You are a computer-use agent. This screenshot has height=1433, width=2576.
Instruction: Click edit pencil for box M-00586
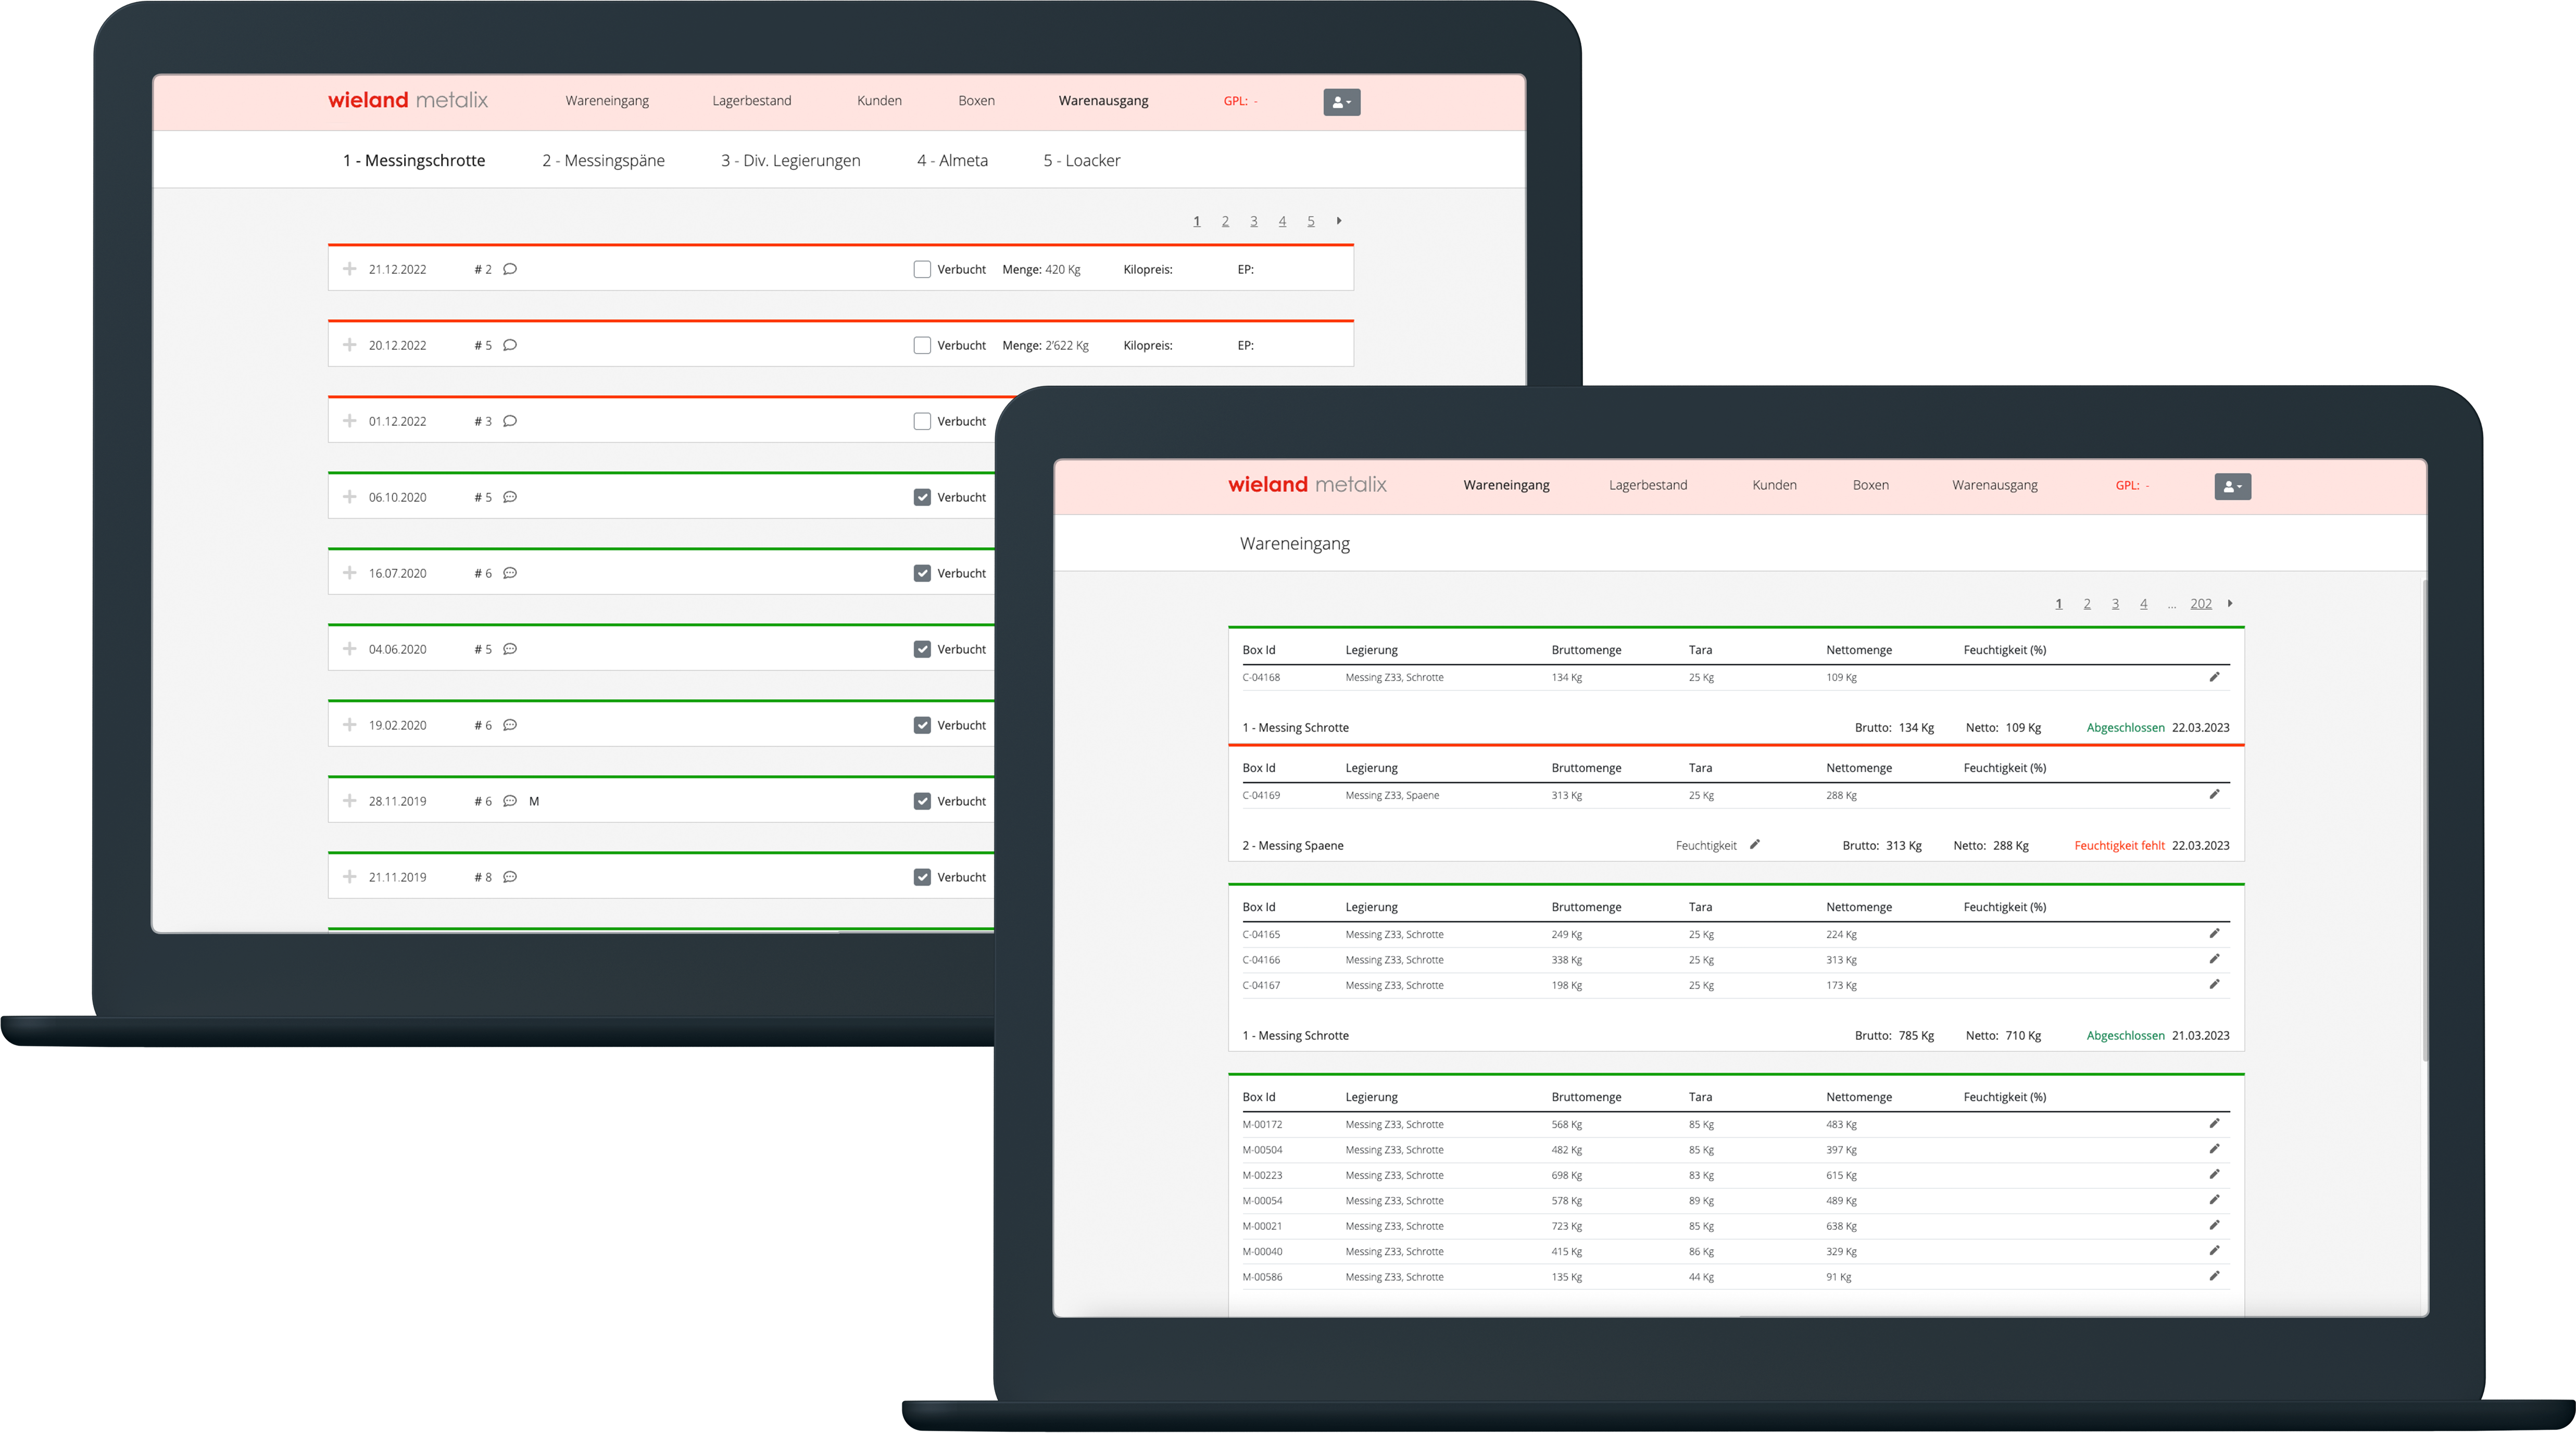[2214, 1276]
